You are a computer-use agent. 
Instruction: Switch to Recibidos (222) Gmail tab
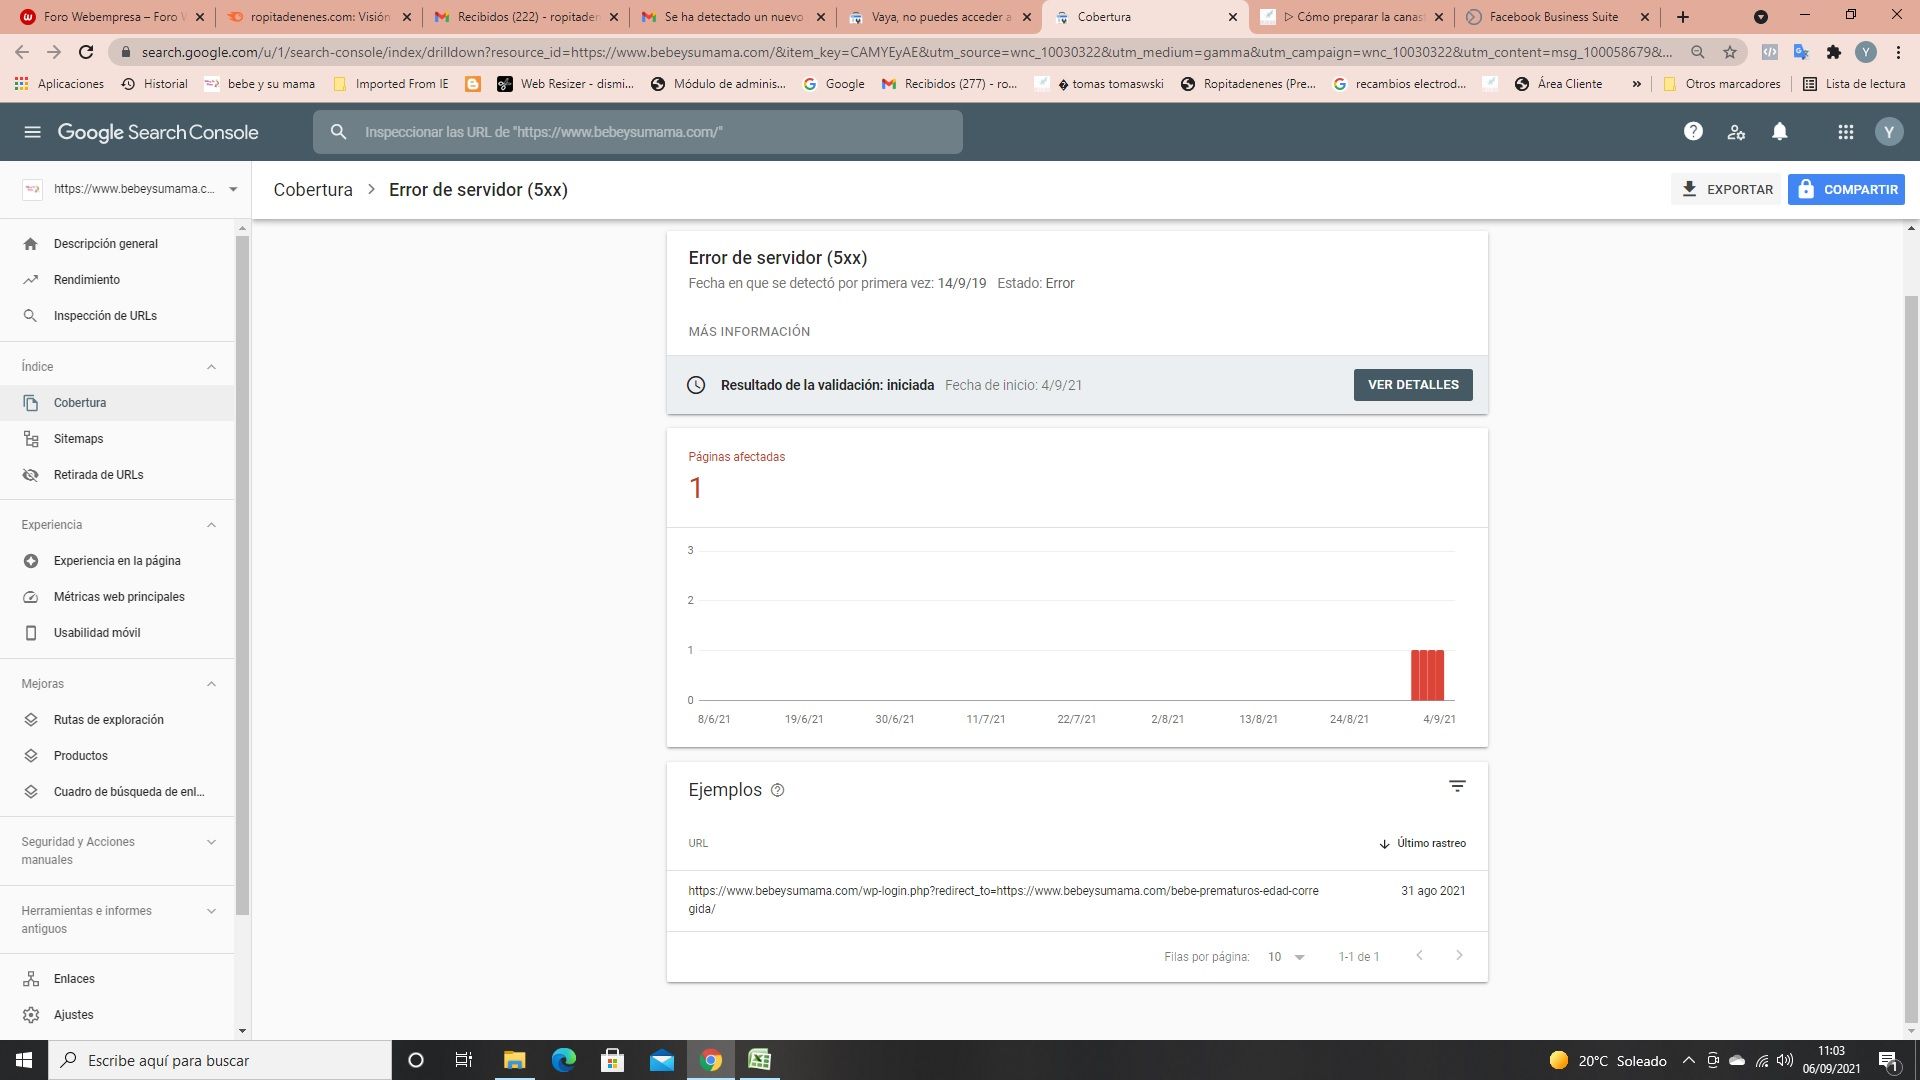coord(525,17)
